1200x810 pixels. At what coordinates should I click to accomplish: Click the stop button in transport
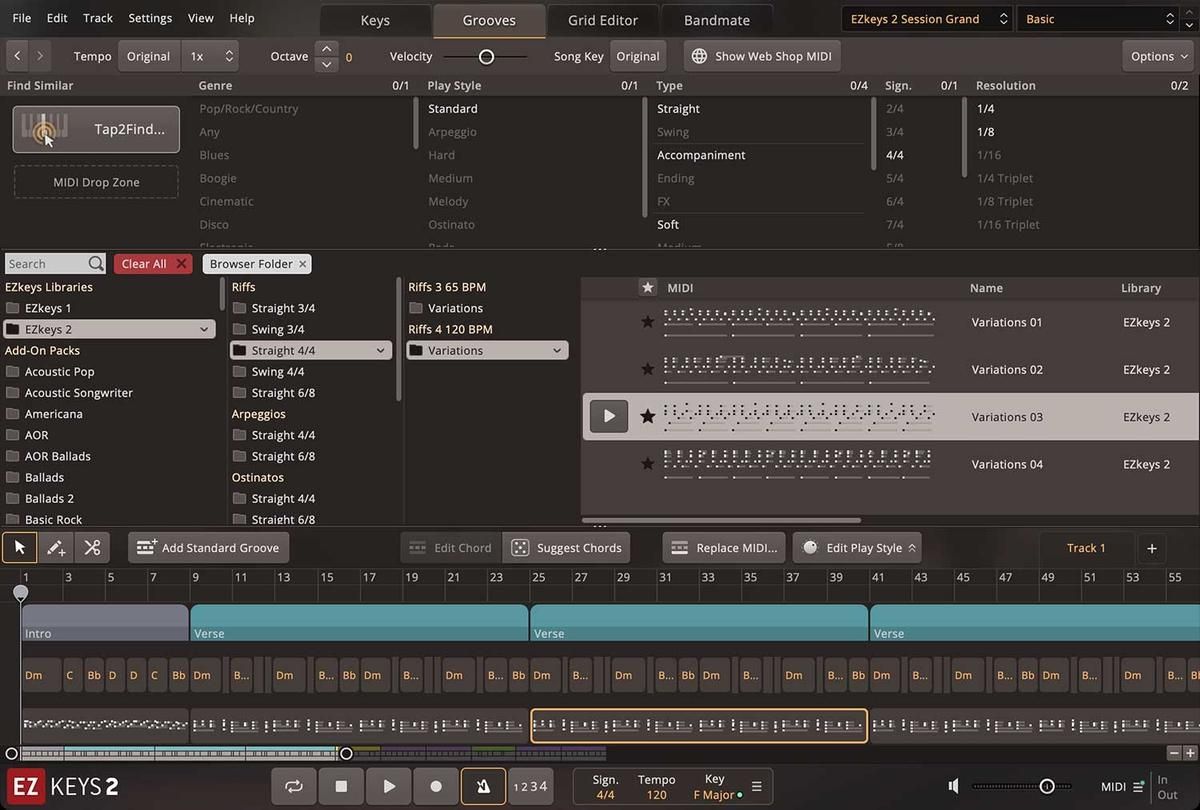(x=341, y=786)
